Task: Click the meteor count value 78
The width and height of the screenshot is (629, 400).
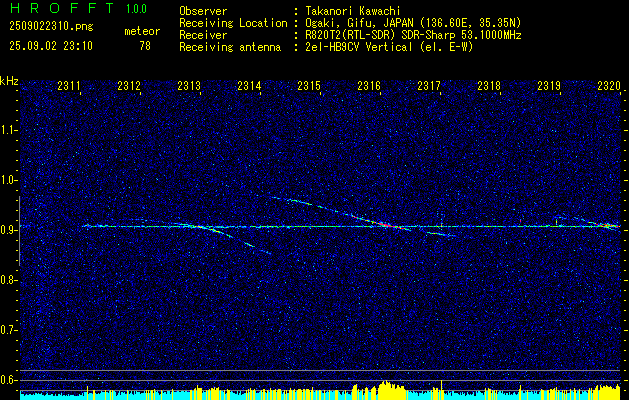Action: [x=145, y=46]
